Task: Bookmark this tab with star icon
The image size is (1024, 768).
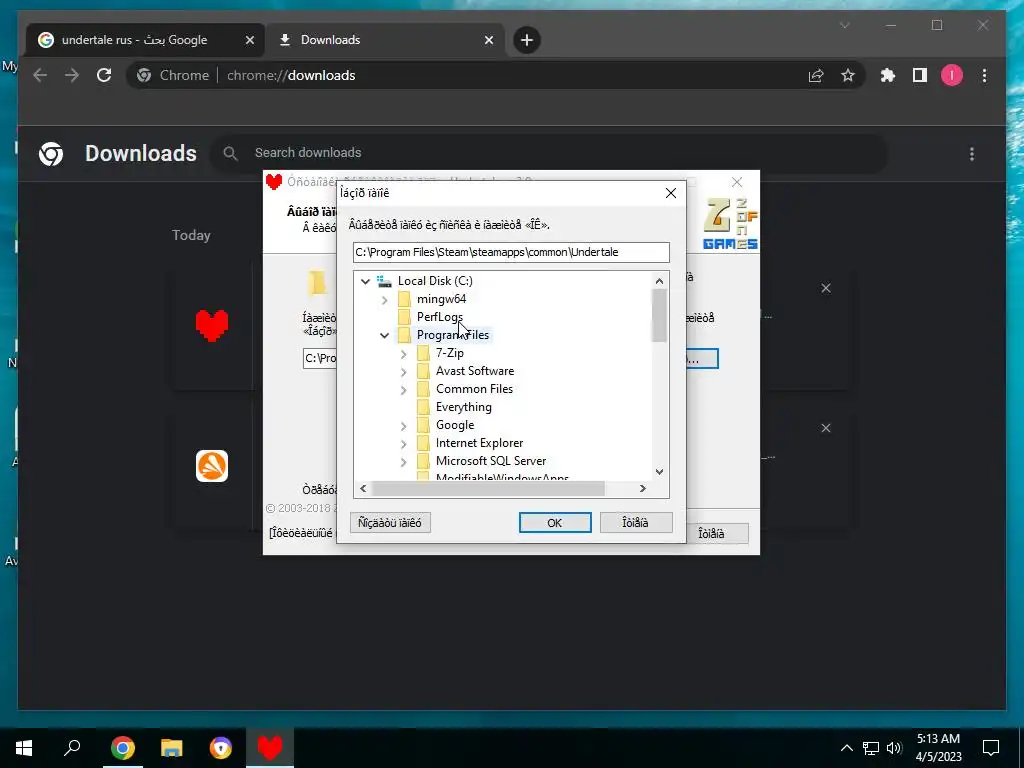Action: [848, 76]
